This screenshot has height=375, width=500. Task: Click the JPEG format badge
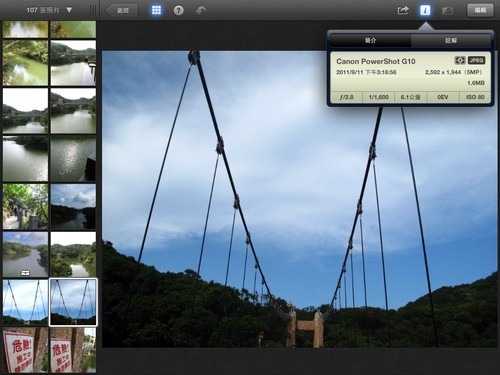pos(476,60)
